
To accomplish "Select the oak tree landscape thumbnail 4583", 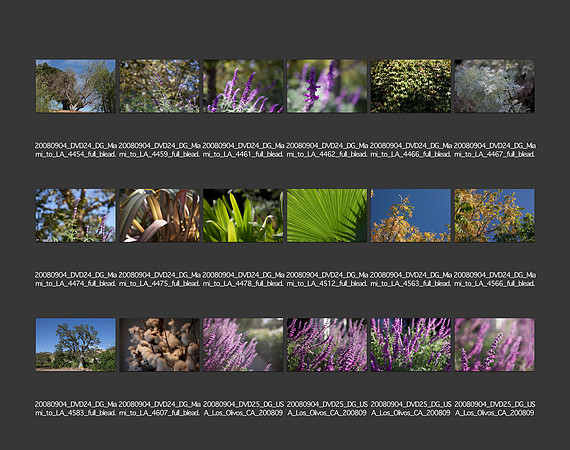I will coord(76,345).
